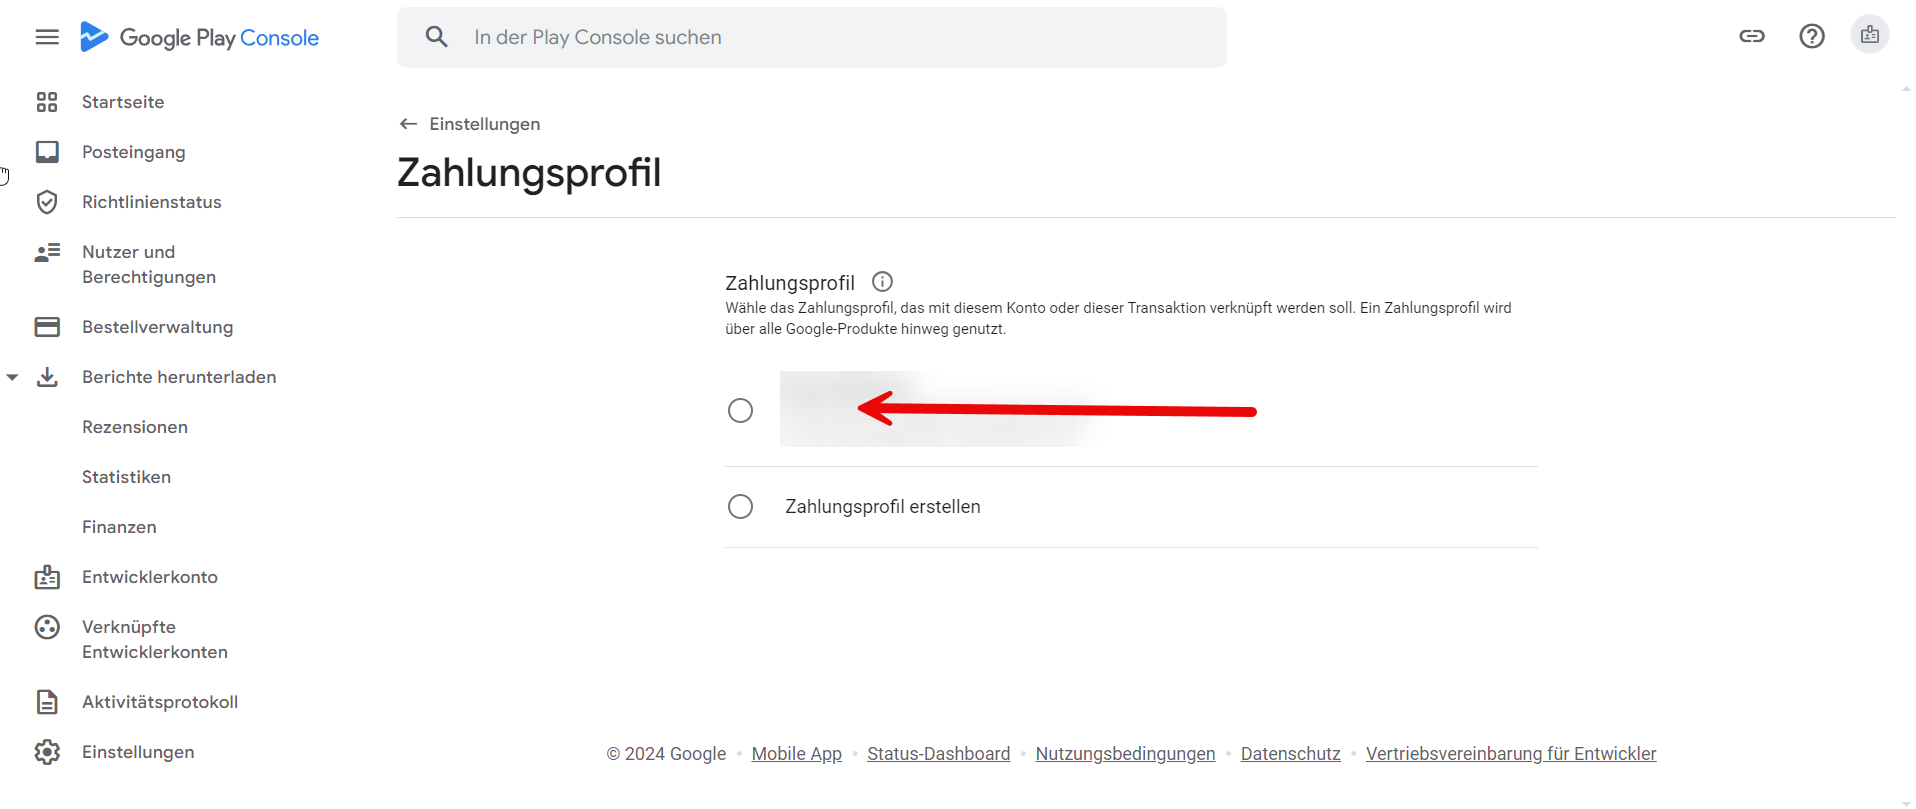This screenshot has width=1916, height=809.
Task: Open the Status-Dashboard footer link
Action: [x=938, y=754]
